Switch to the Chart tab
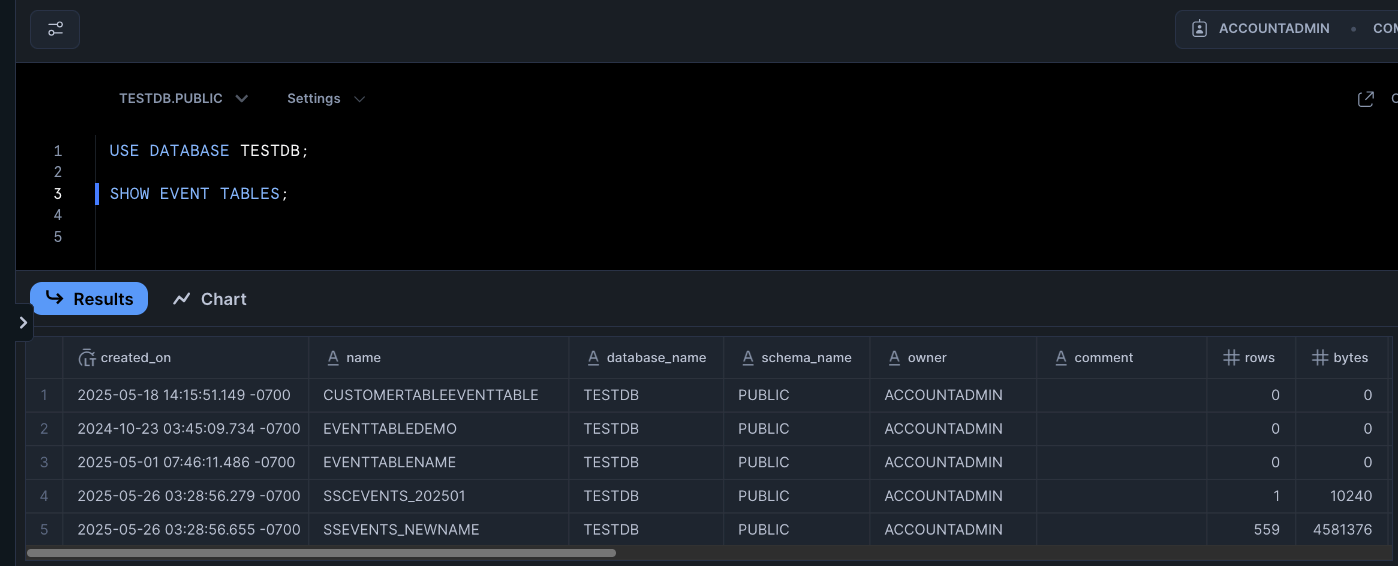 (209, 299)
